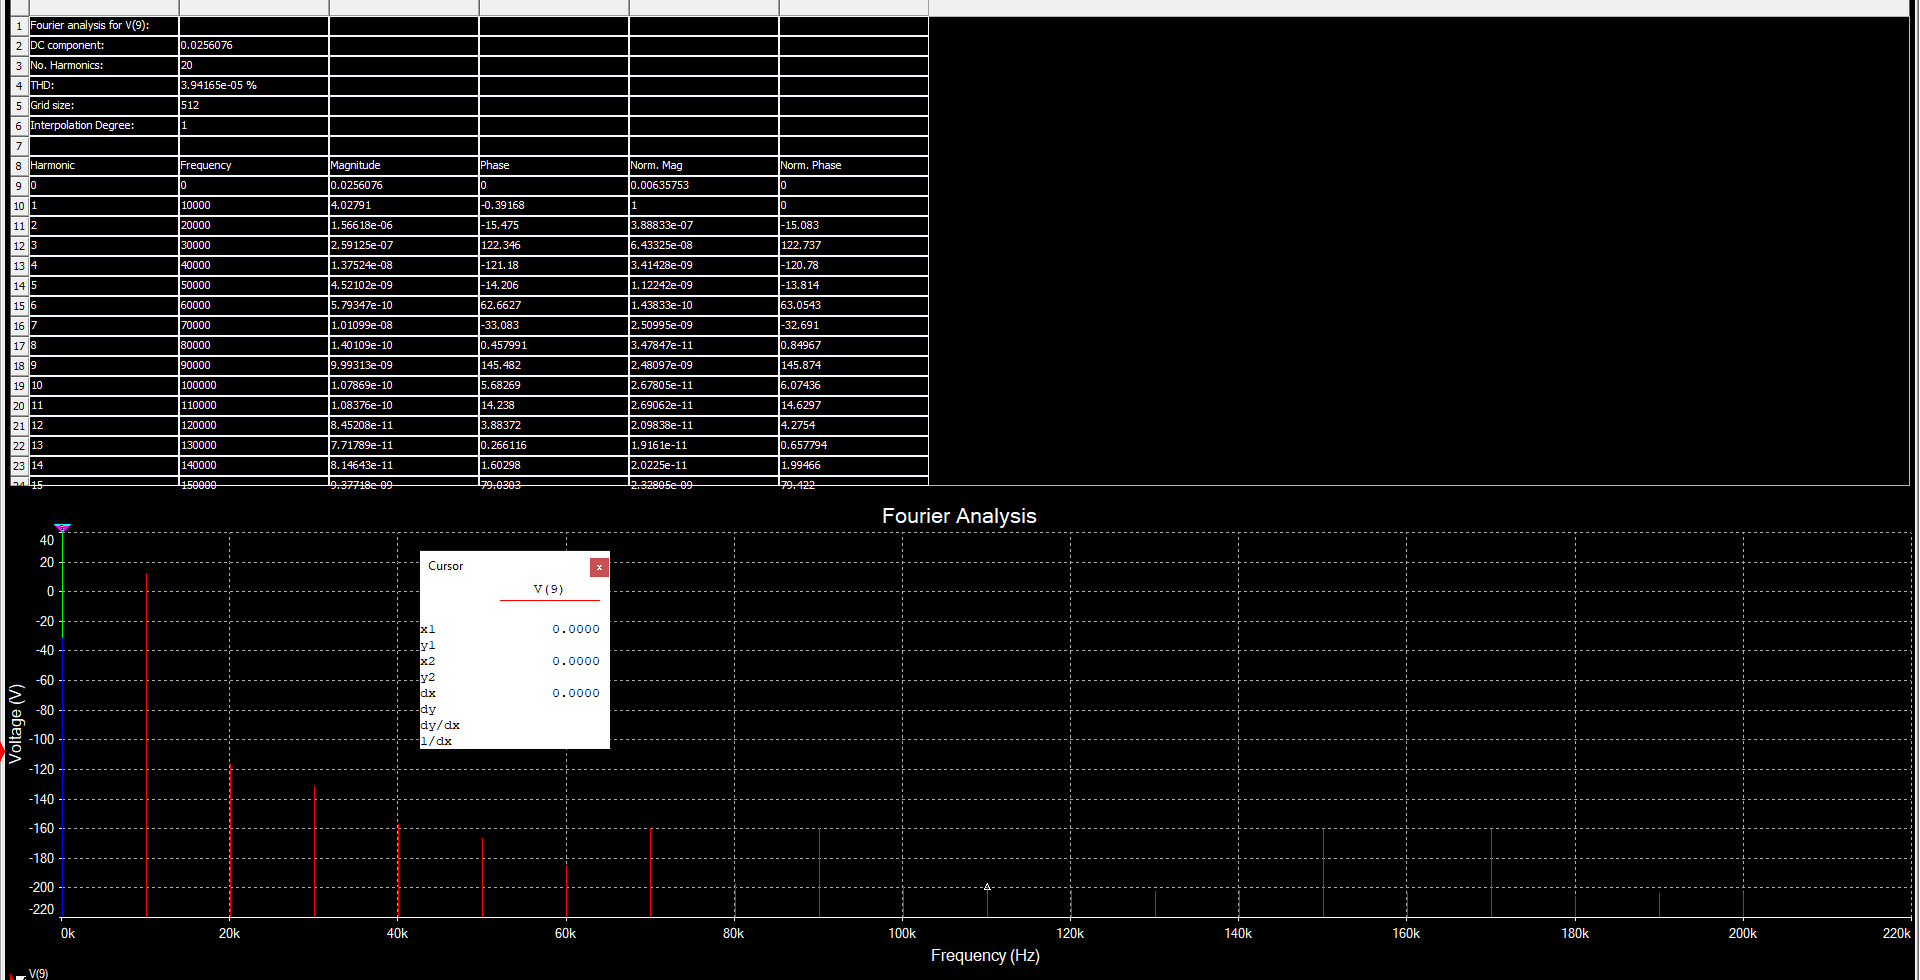Select the 'No. Harmonics:' label cell
Viewport: 1920px width, 980px height.
[x=104, y=66]
